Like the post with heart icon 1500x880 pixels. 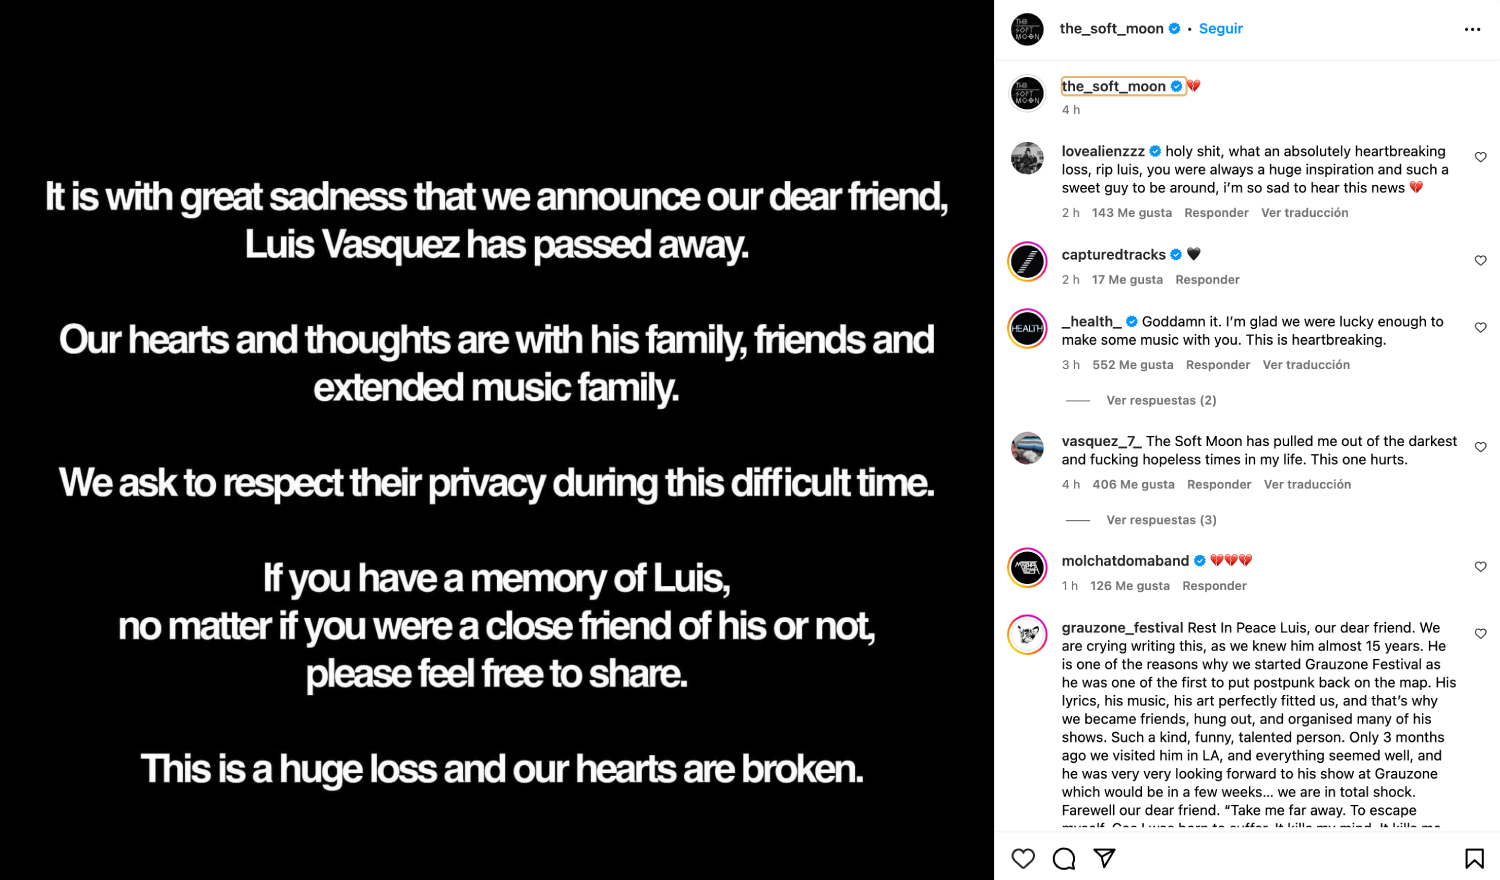click(1023, 858)
